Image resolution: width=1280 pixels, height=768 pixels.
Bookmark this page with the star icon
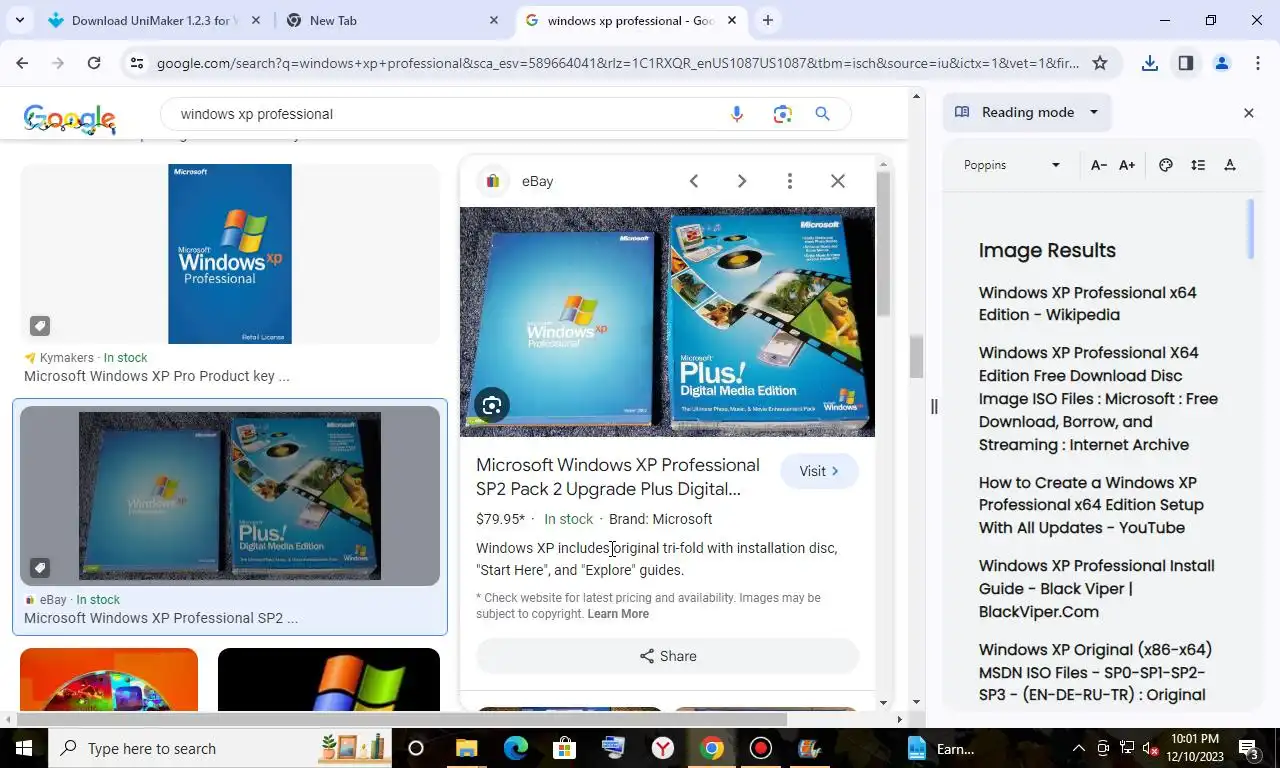[x=1100, y=63]
